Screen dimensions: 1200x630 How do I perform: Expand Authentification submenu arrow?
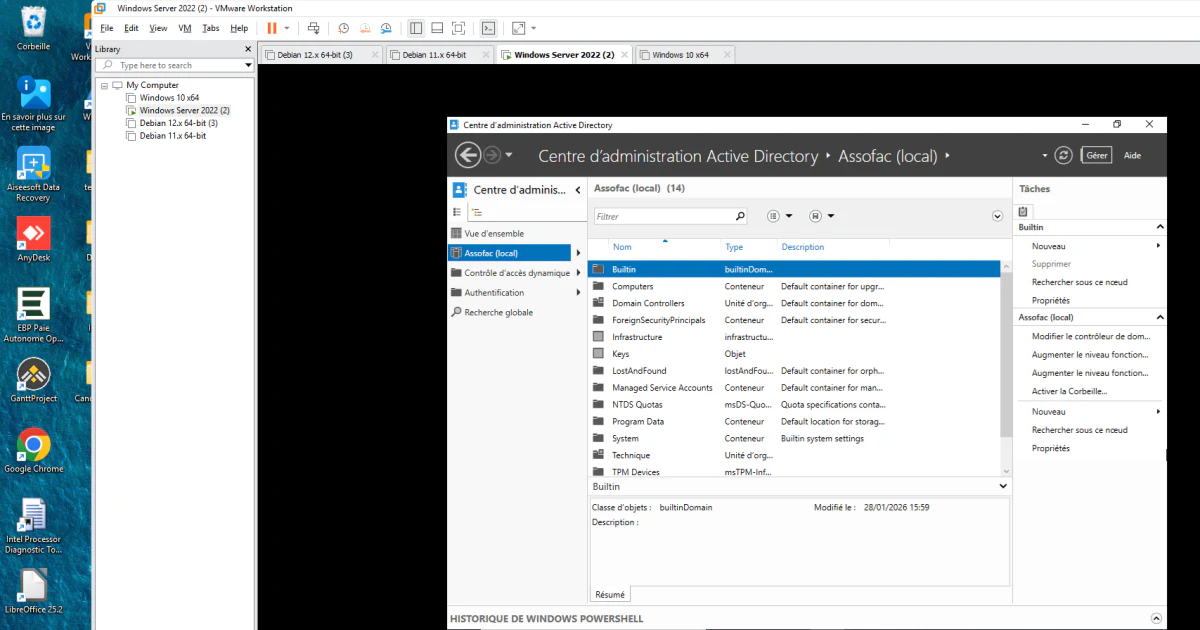tap(579, 293)
